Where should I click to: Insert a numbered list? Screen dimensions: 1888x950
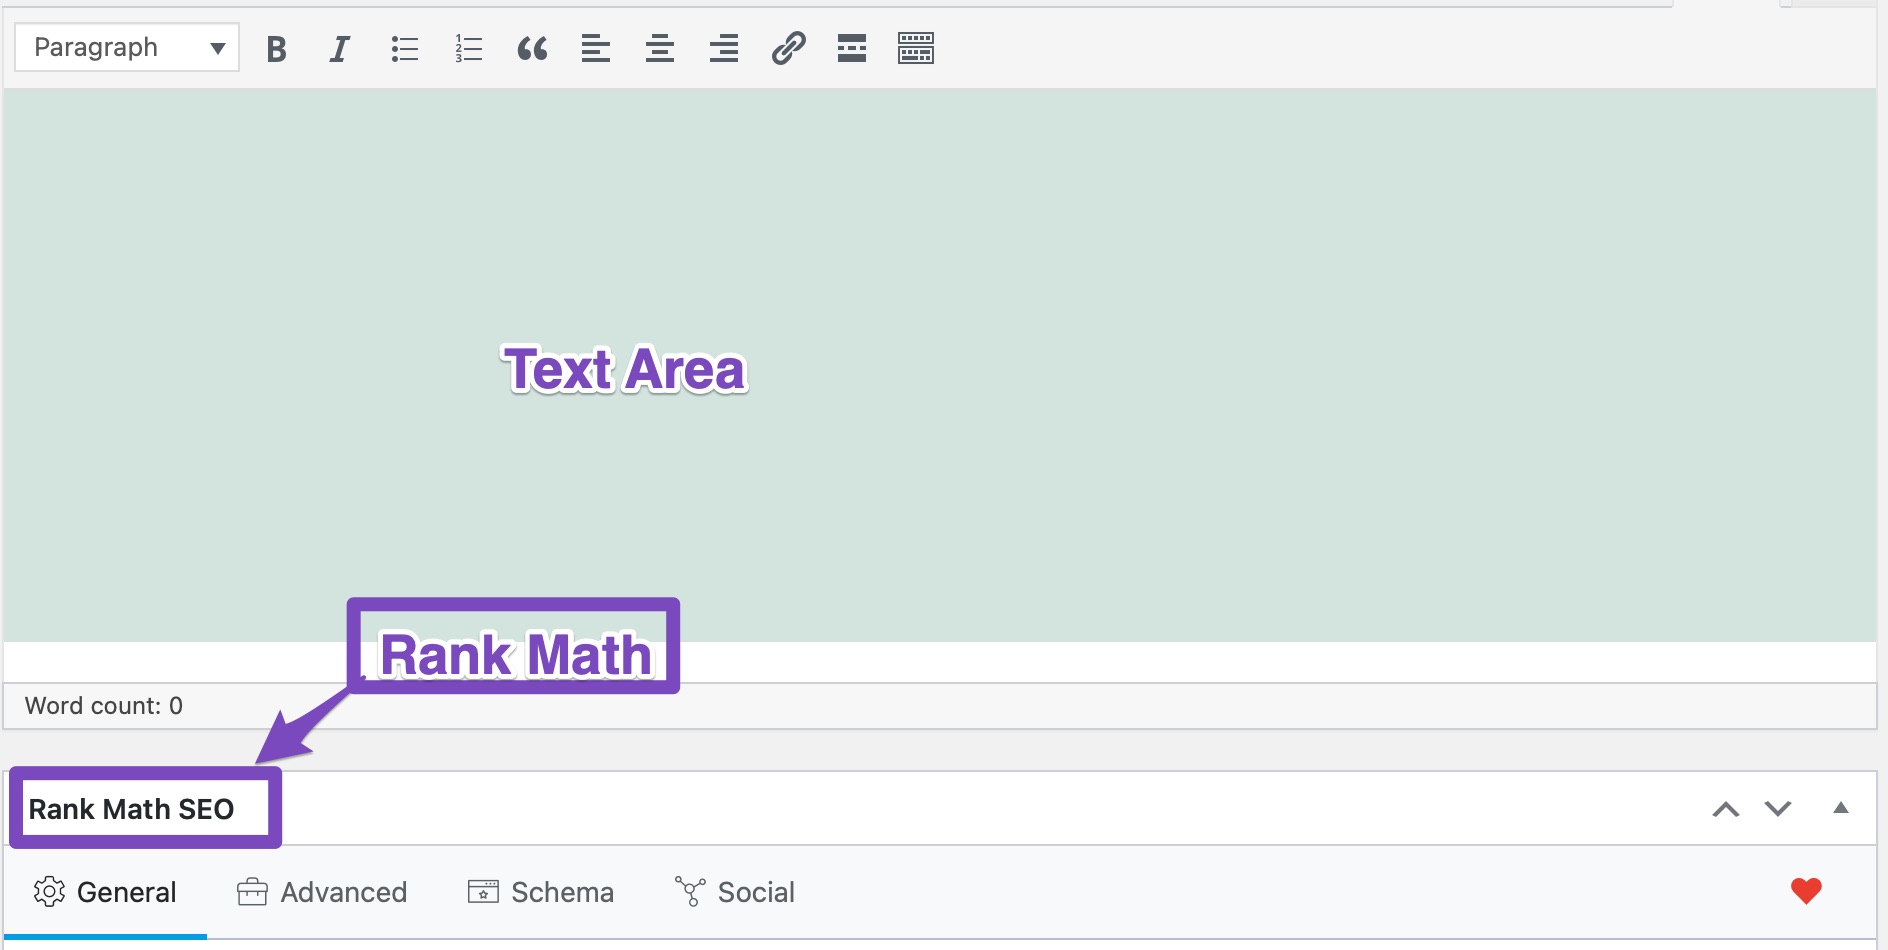tap(468, 48)
